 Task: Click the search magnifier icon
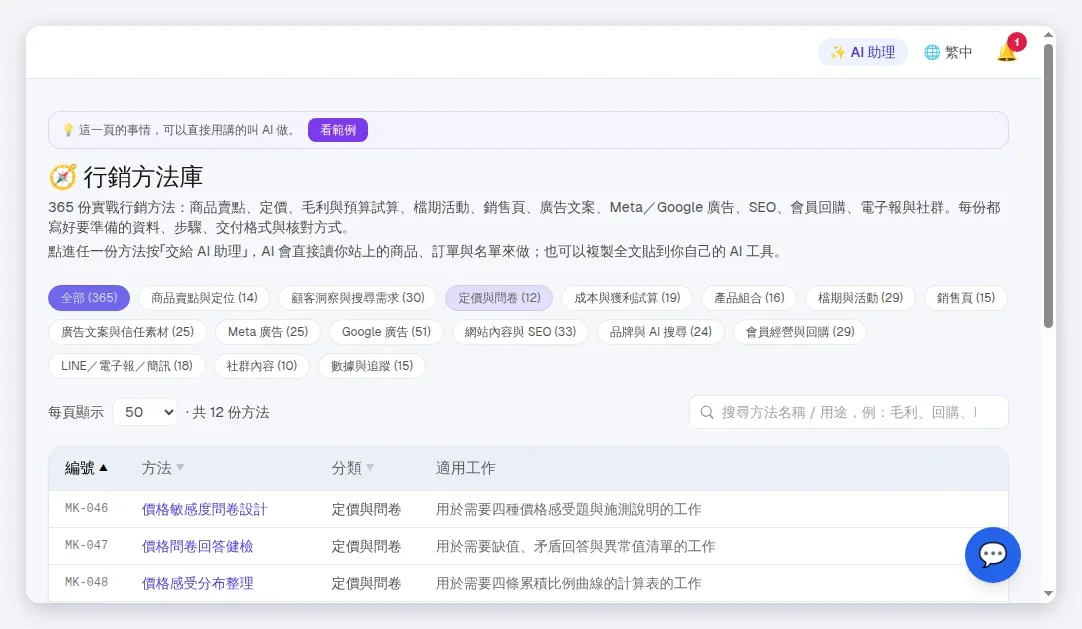707,412
